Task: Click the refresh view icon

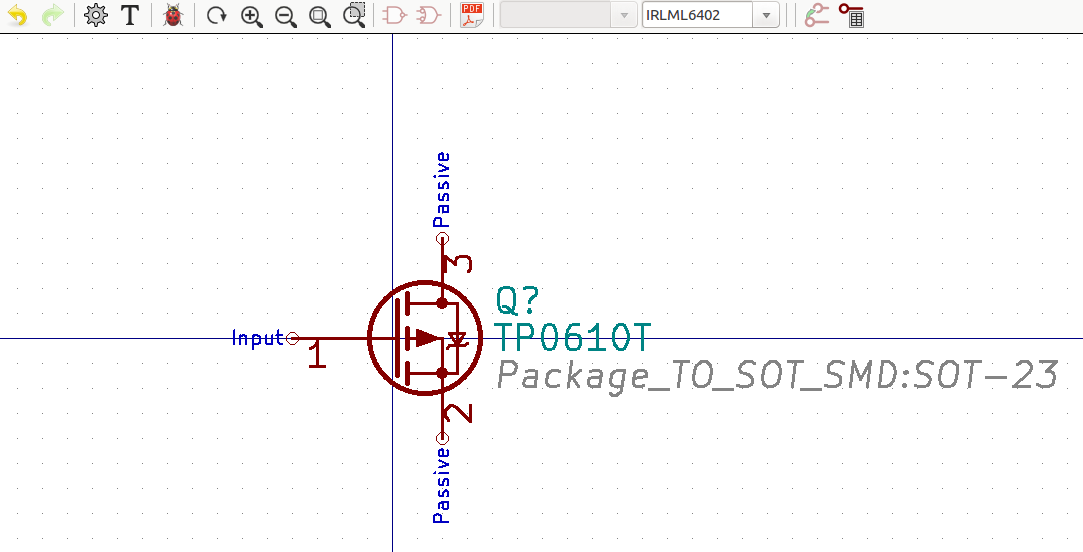Action: (217, 15)
